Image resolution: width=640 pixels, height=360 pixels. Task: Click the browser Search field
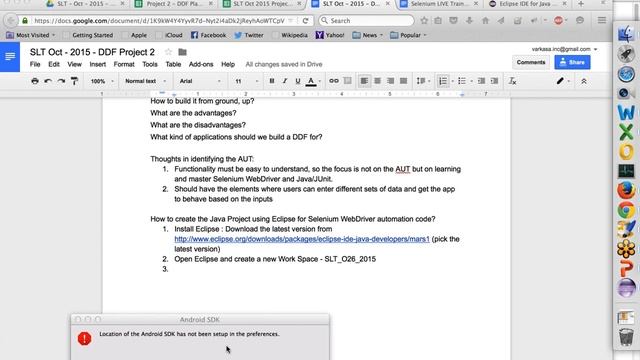(x=366, y=20)
